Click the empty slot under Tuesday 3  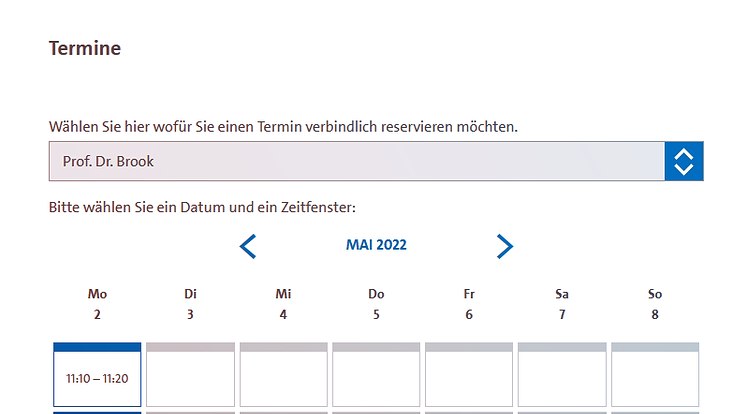click(190, 378)
